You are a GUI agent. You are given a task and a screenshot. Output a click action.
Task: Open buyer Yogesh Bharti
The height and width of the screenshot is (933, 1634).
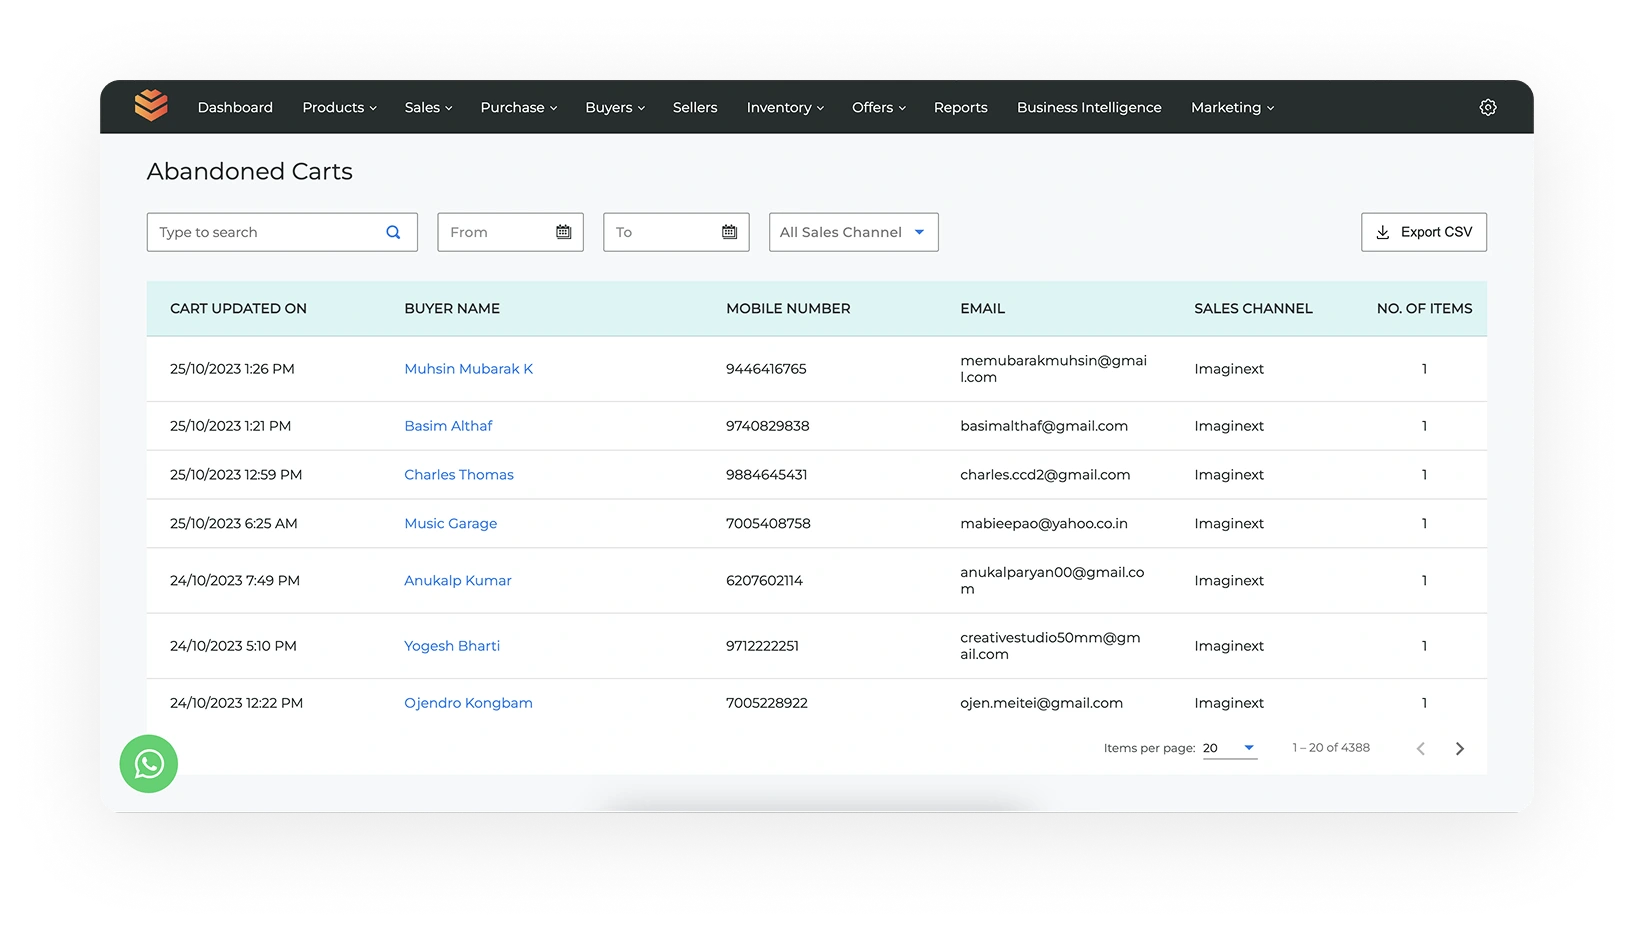(x=452, y=646)
